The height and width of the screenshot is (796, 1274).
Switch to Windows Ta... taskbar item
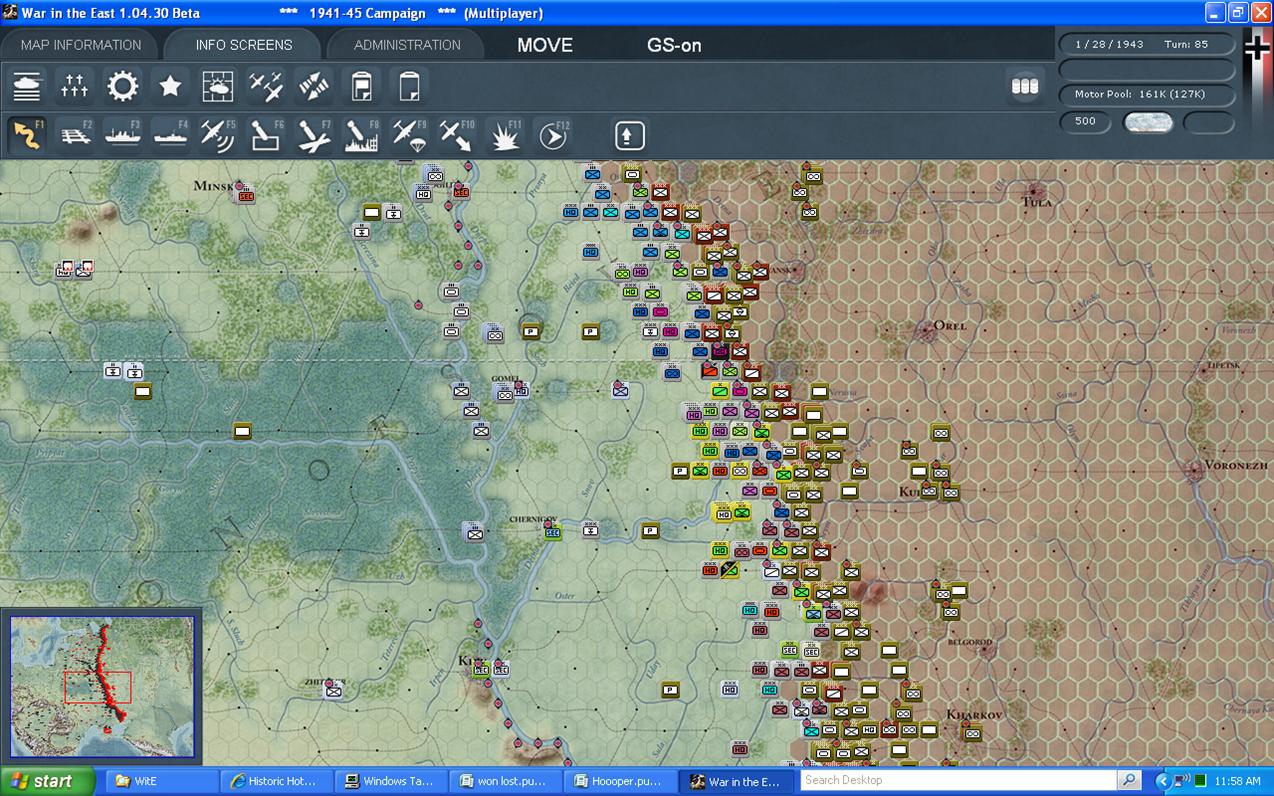point(389,781)
